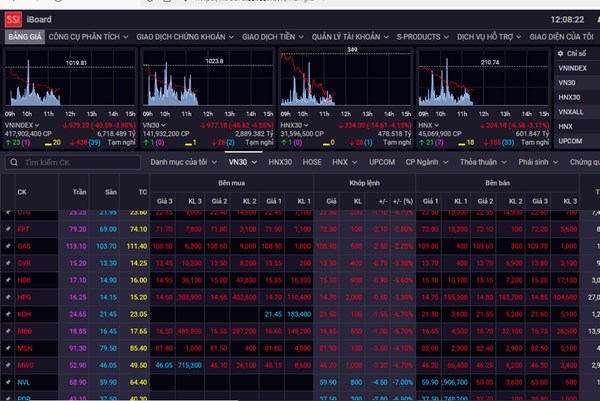The image size is (600, 401).
Task: Expand the QUẢN LÝ TÀI KHOẢN menu
Action: pyautogui.click(x=350, y=37)
